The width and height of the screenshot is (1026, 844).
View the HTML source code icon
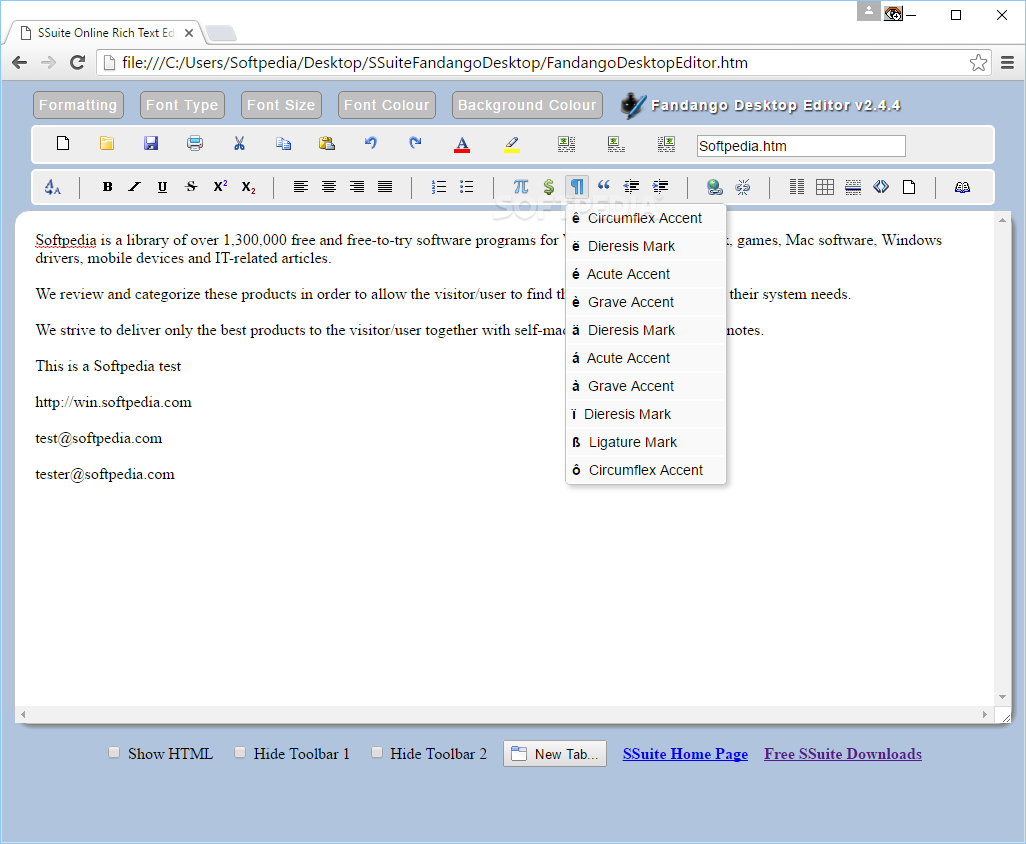[881, 187]
